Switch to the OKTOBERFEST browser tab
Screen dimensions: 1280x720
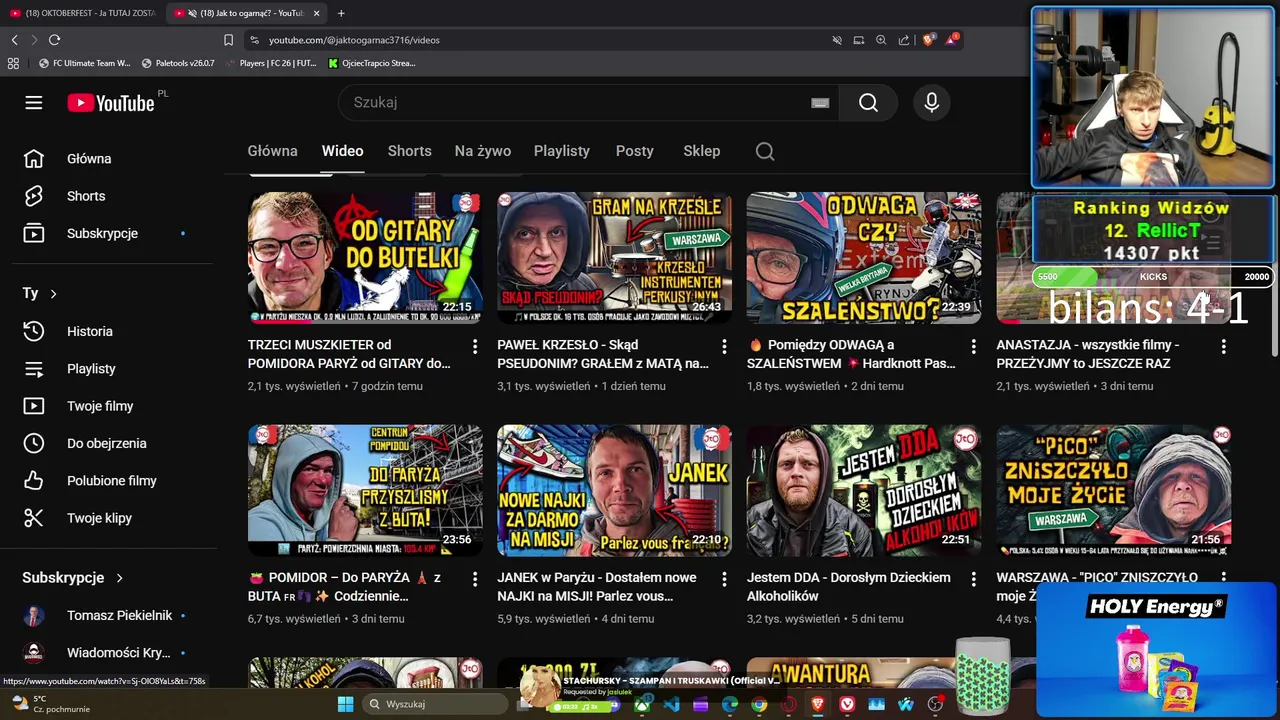[x=82, y=13]
